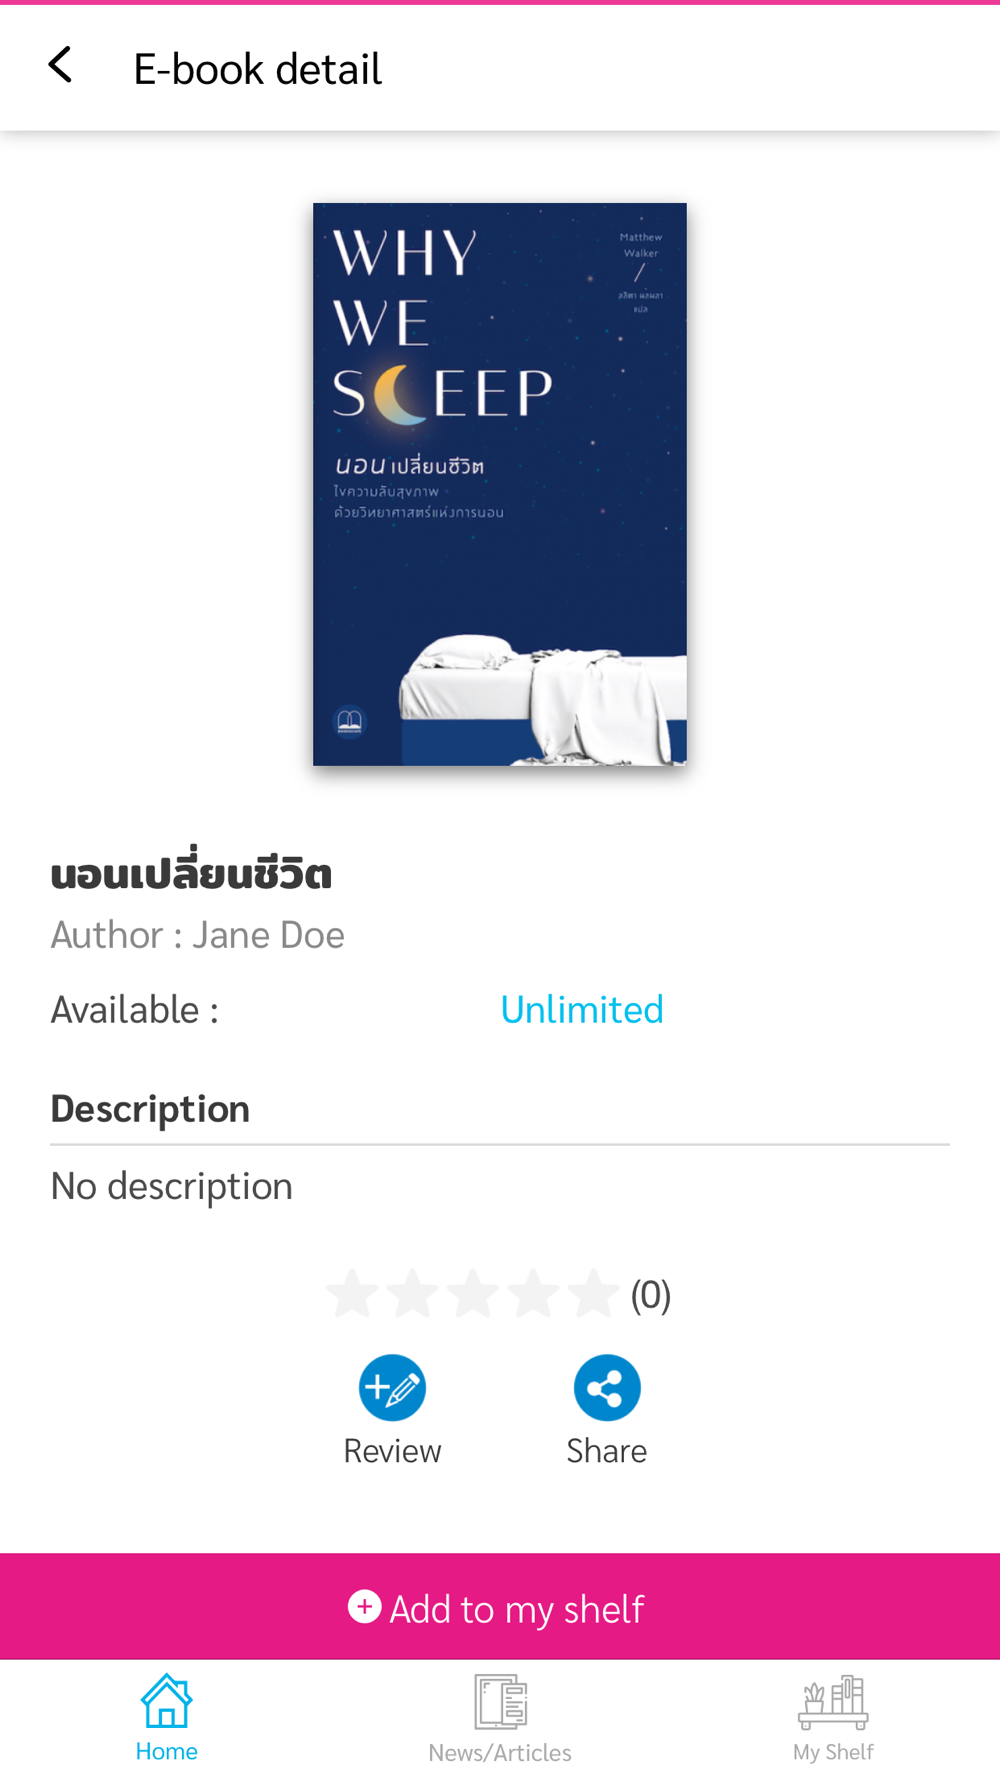Select the My Shelf tab label
This screenshot has width=1000, height=1778.
[x=833, y=1752]
